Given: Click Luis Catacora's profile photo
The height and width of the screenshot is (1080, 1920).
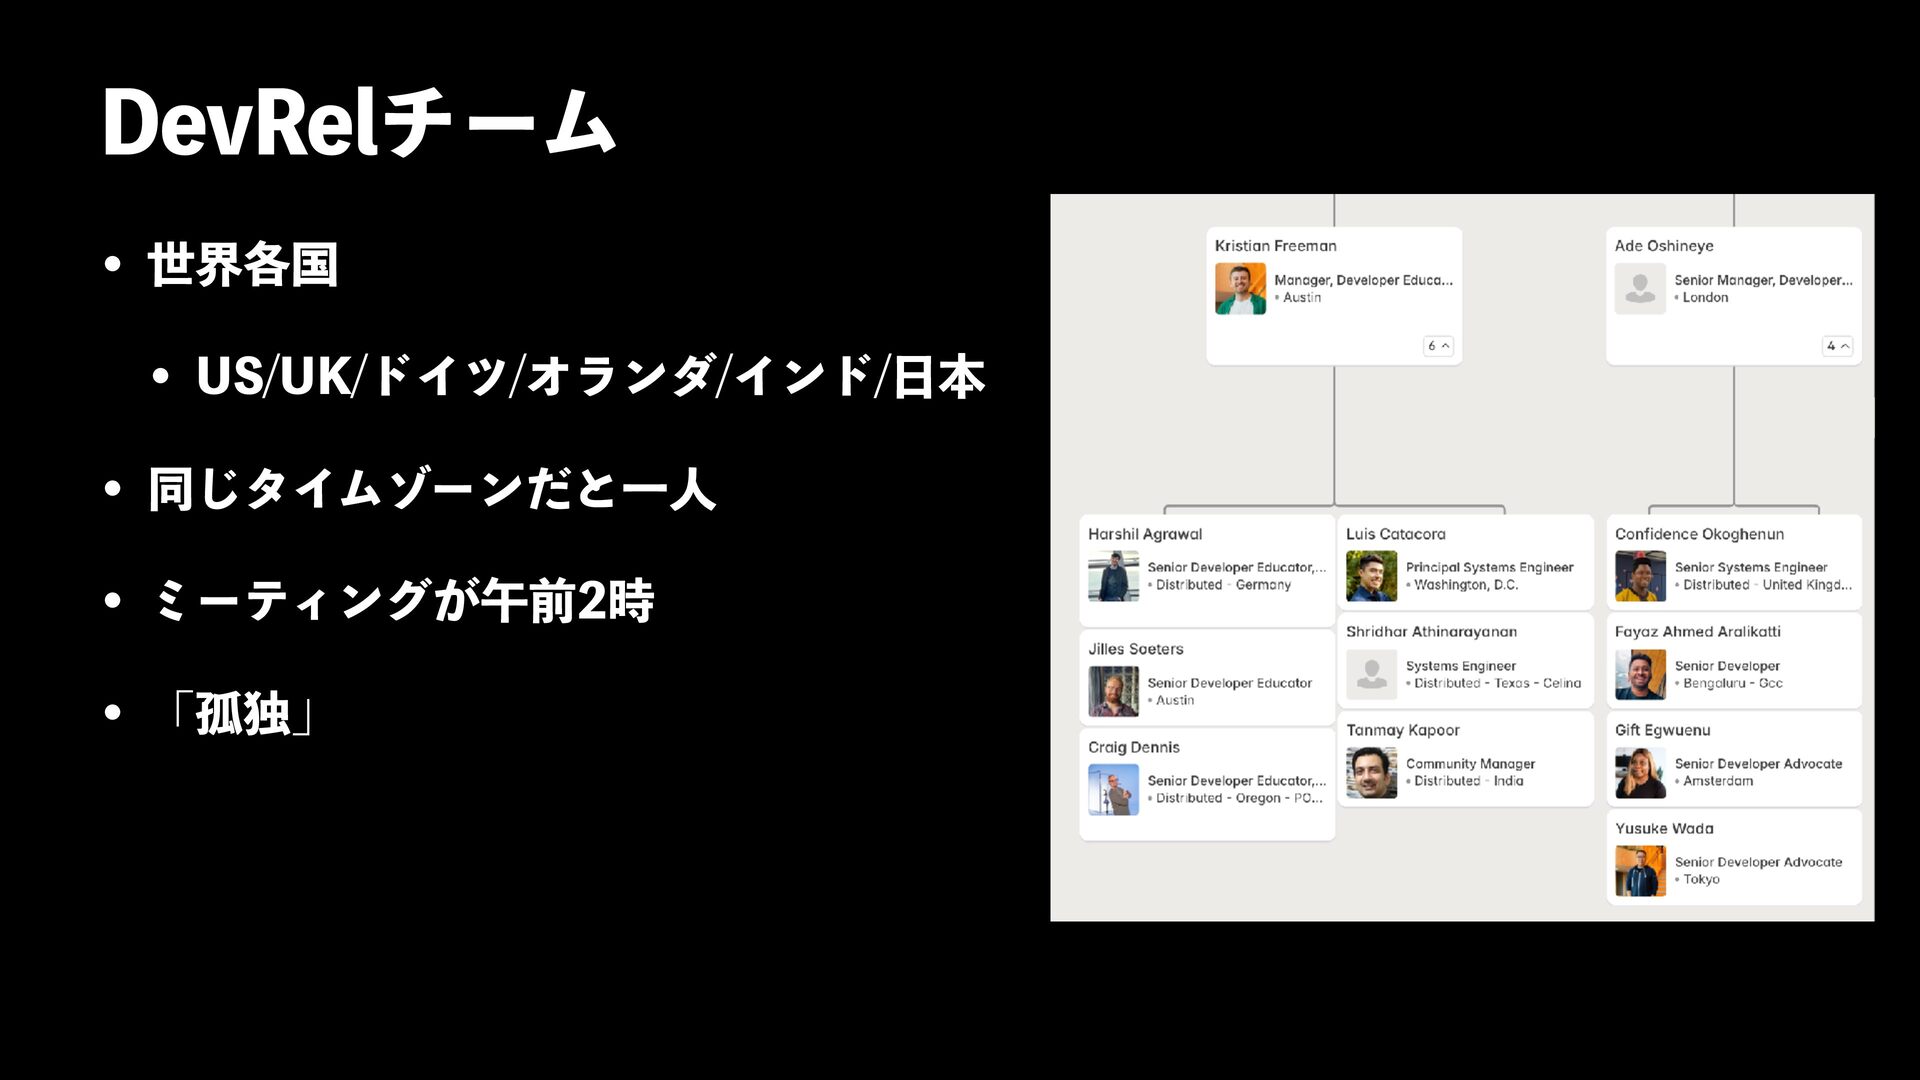Looking at the screenshot, I should (1371, 576).
